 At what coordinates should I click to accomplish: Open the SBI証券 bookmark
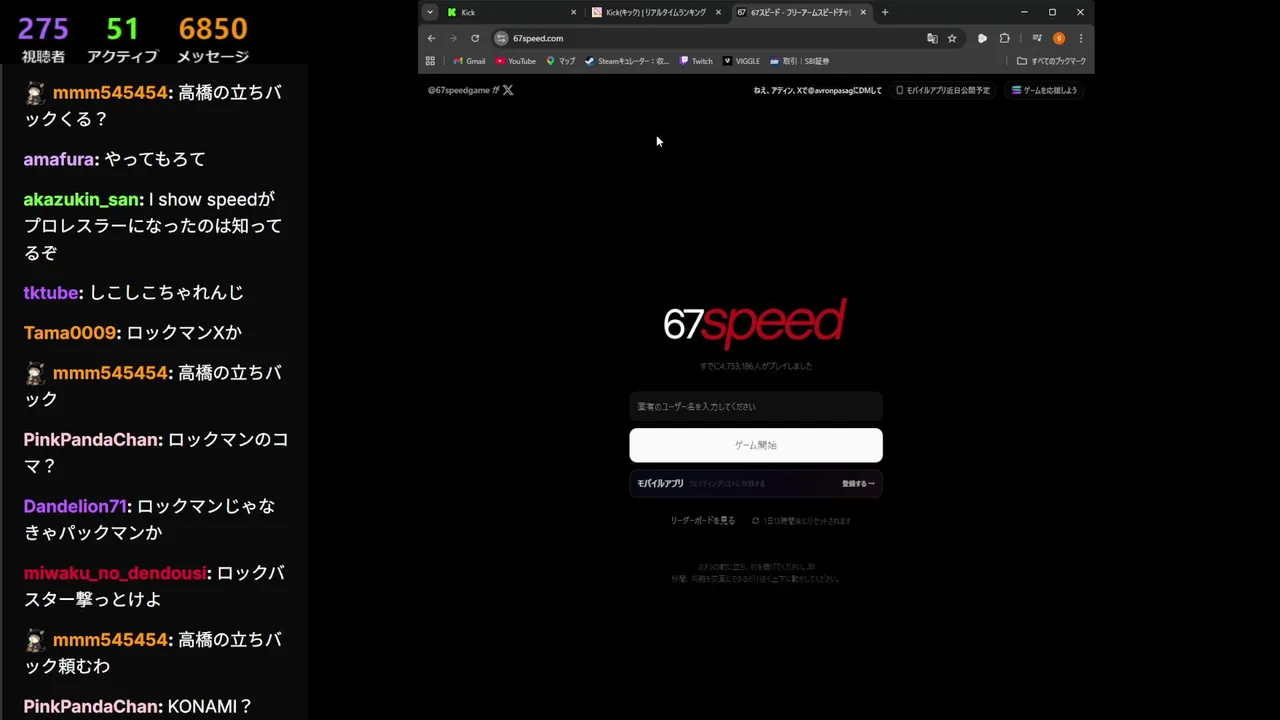point(799,61)
